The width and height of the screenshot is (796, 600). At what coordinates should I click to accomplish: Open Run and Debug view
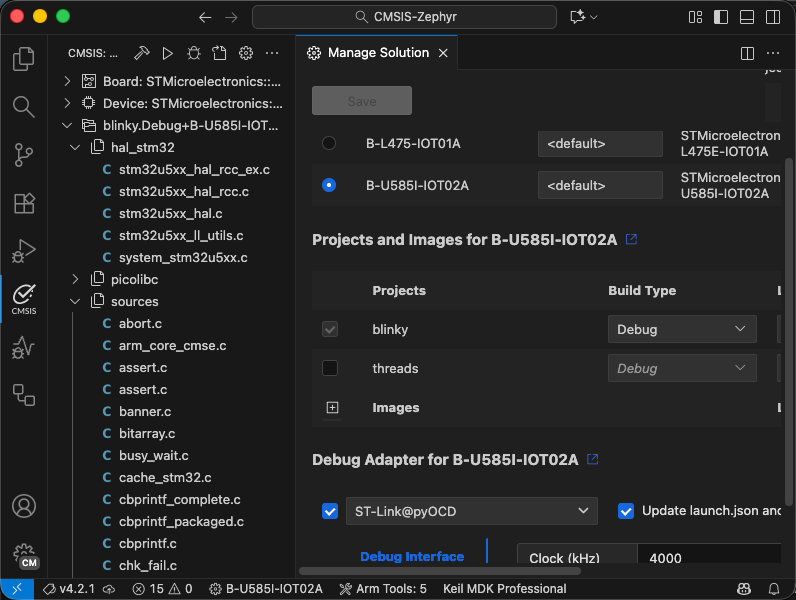[x=23, y=251]
